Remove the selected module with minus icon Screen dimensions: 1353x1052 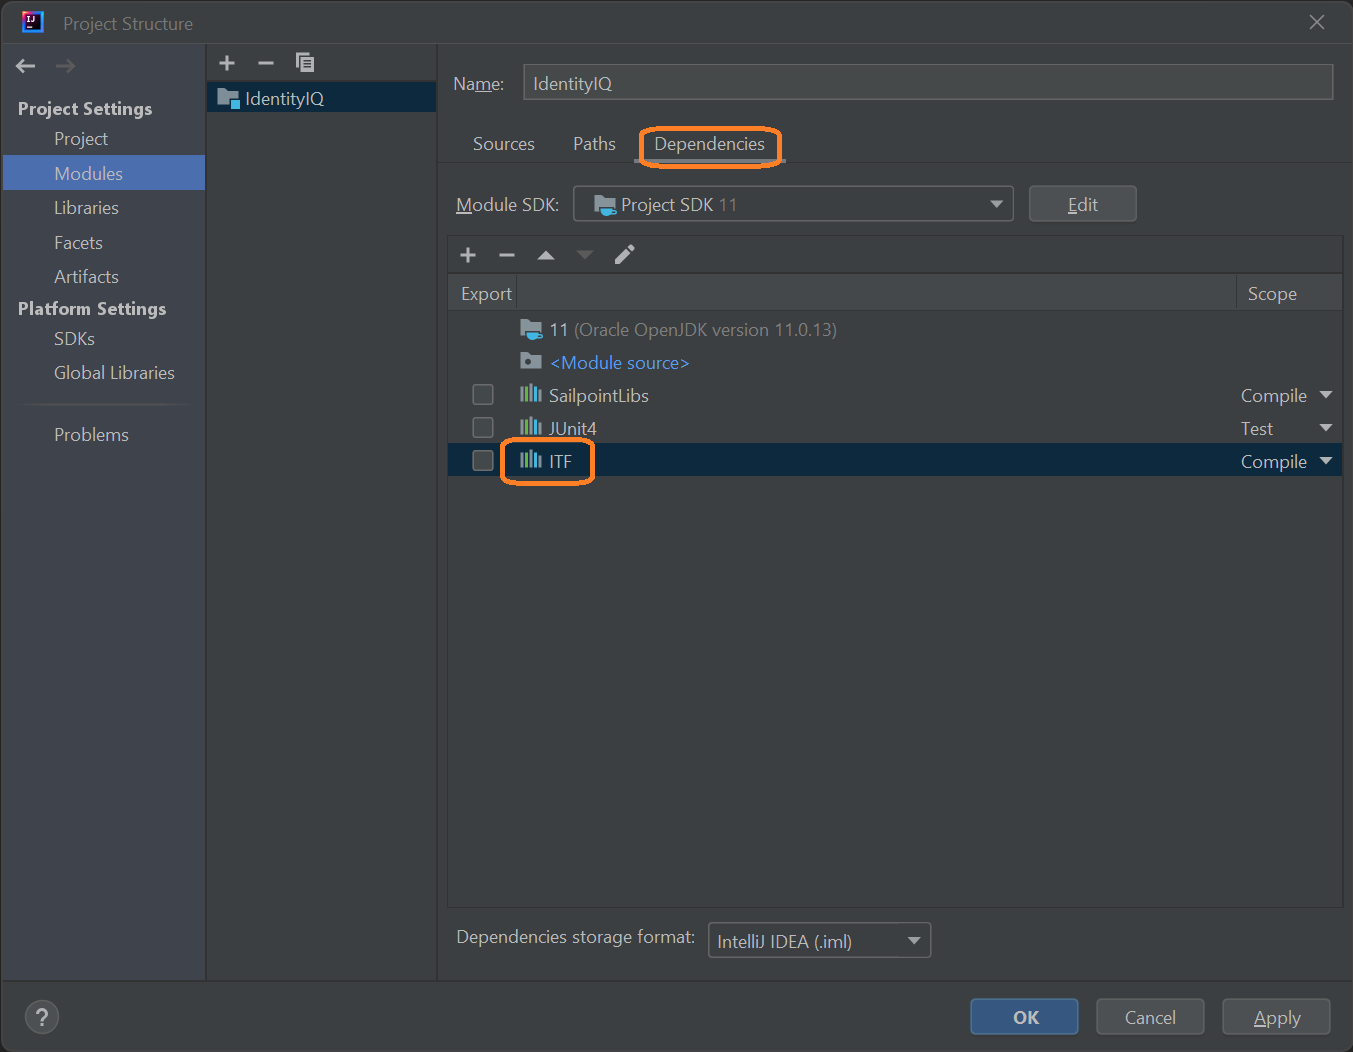[265, 63]
